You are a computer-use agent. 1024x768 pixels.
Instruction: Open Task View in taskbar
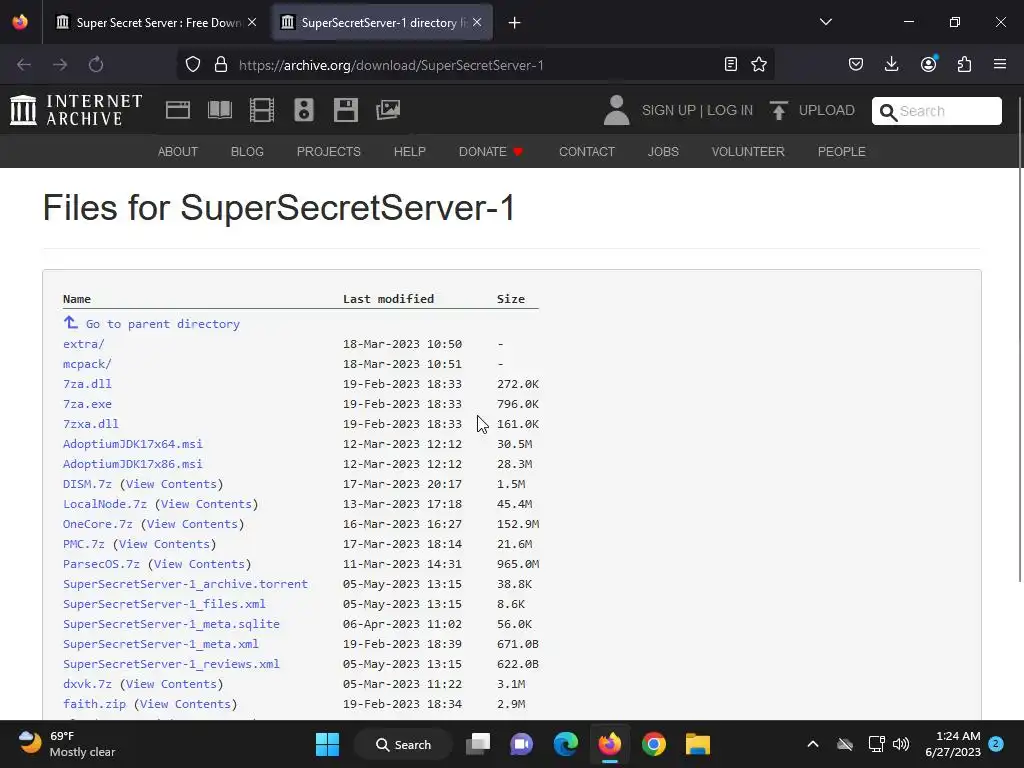tap(478, 744)
